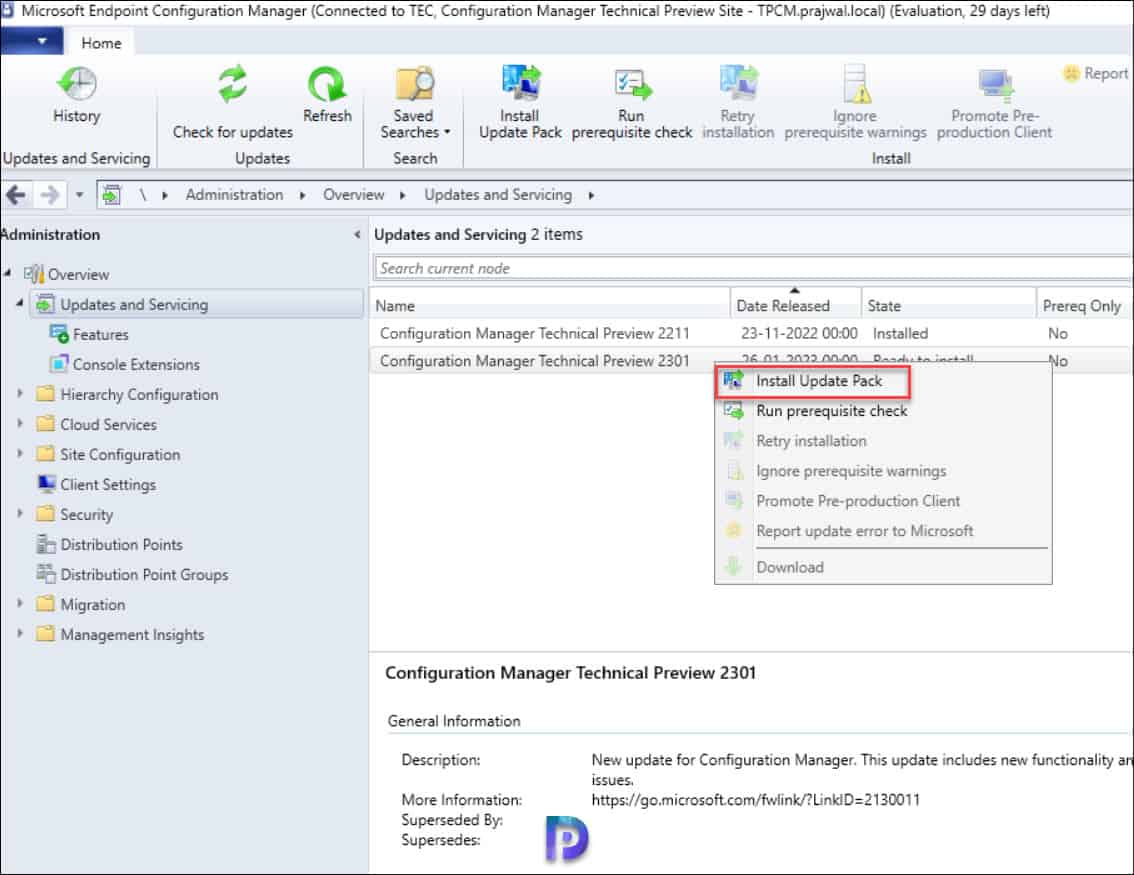Click Check for updates icon
The height and width of the screenshot is (875, 1134).
(232, 83)
